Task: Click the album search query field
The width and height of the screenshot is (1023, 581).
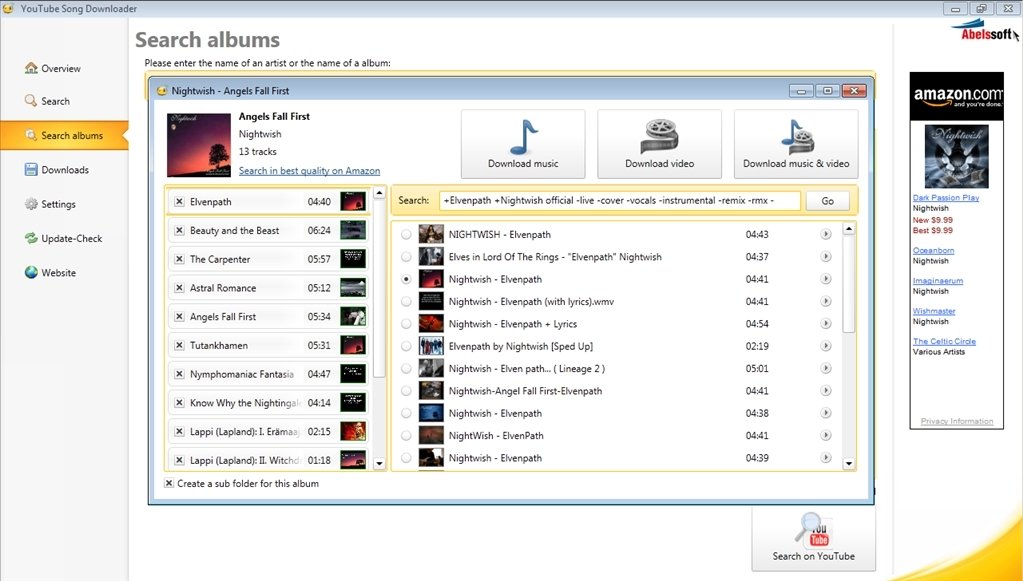Action: (x=620, y=201)
